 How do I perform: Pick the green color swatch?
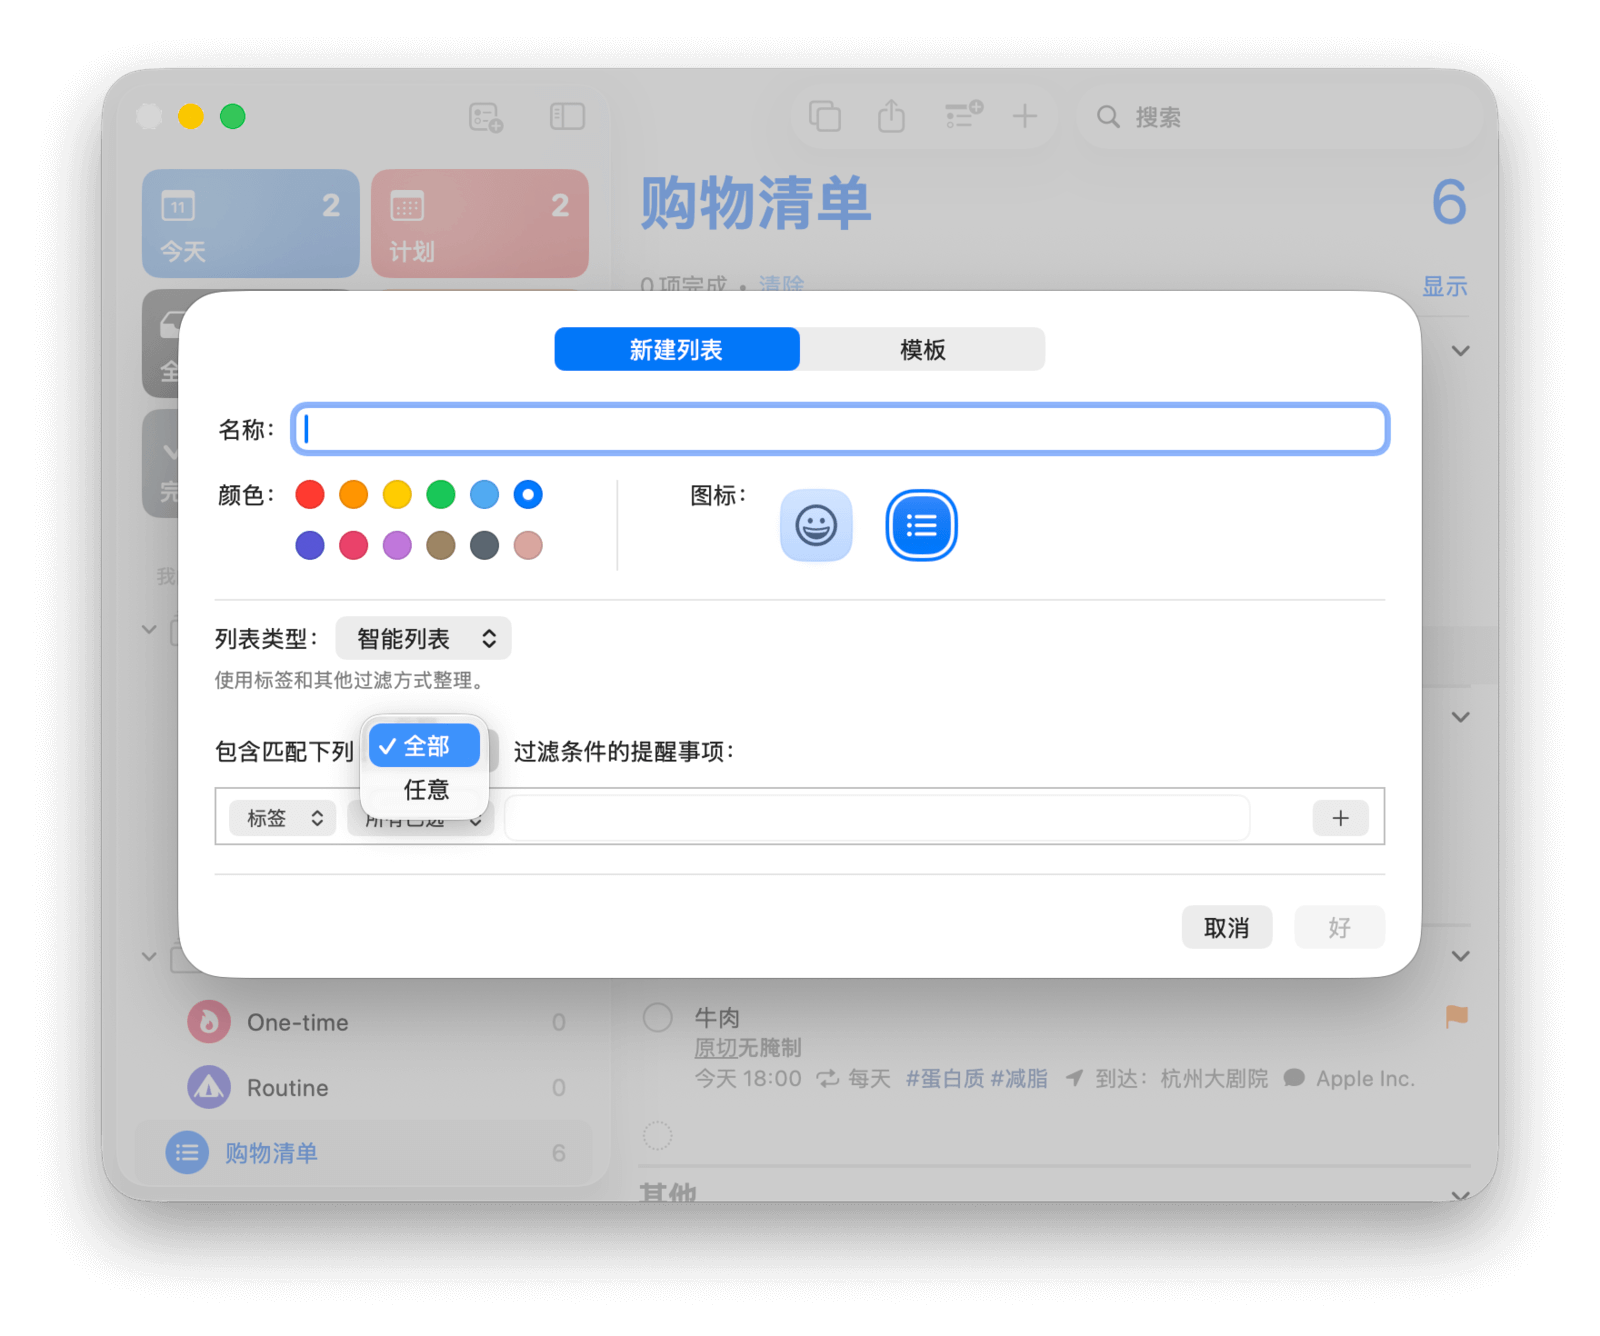441,494
